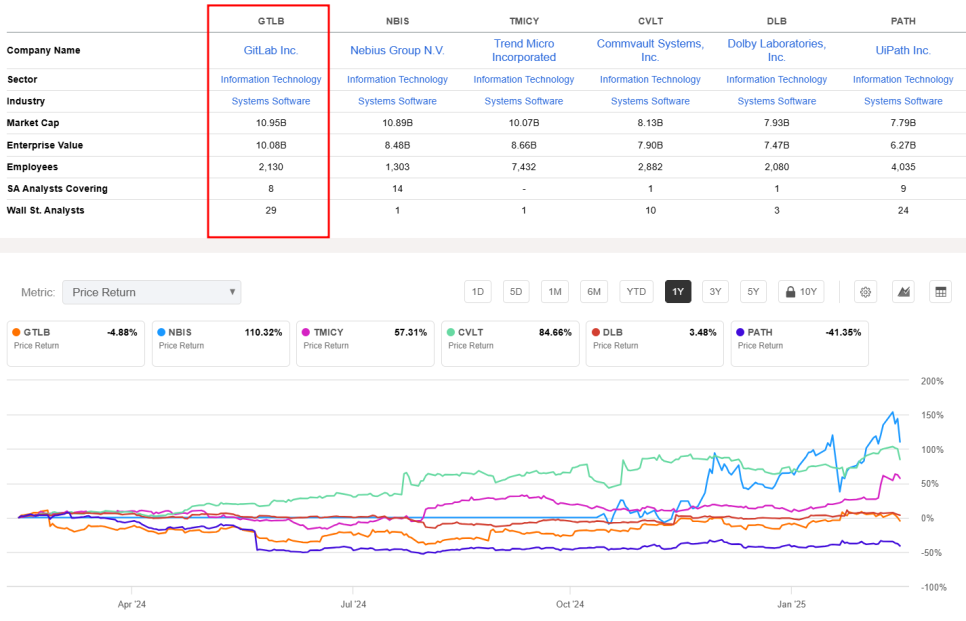The height and width of the screenshot is (621, 966).
Task: Click the DLB ticker column header
Action: coord(777,21)
